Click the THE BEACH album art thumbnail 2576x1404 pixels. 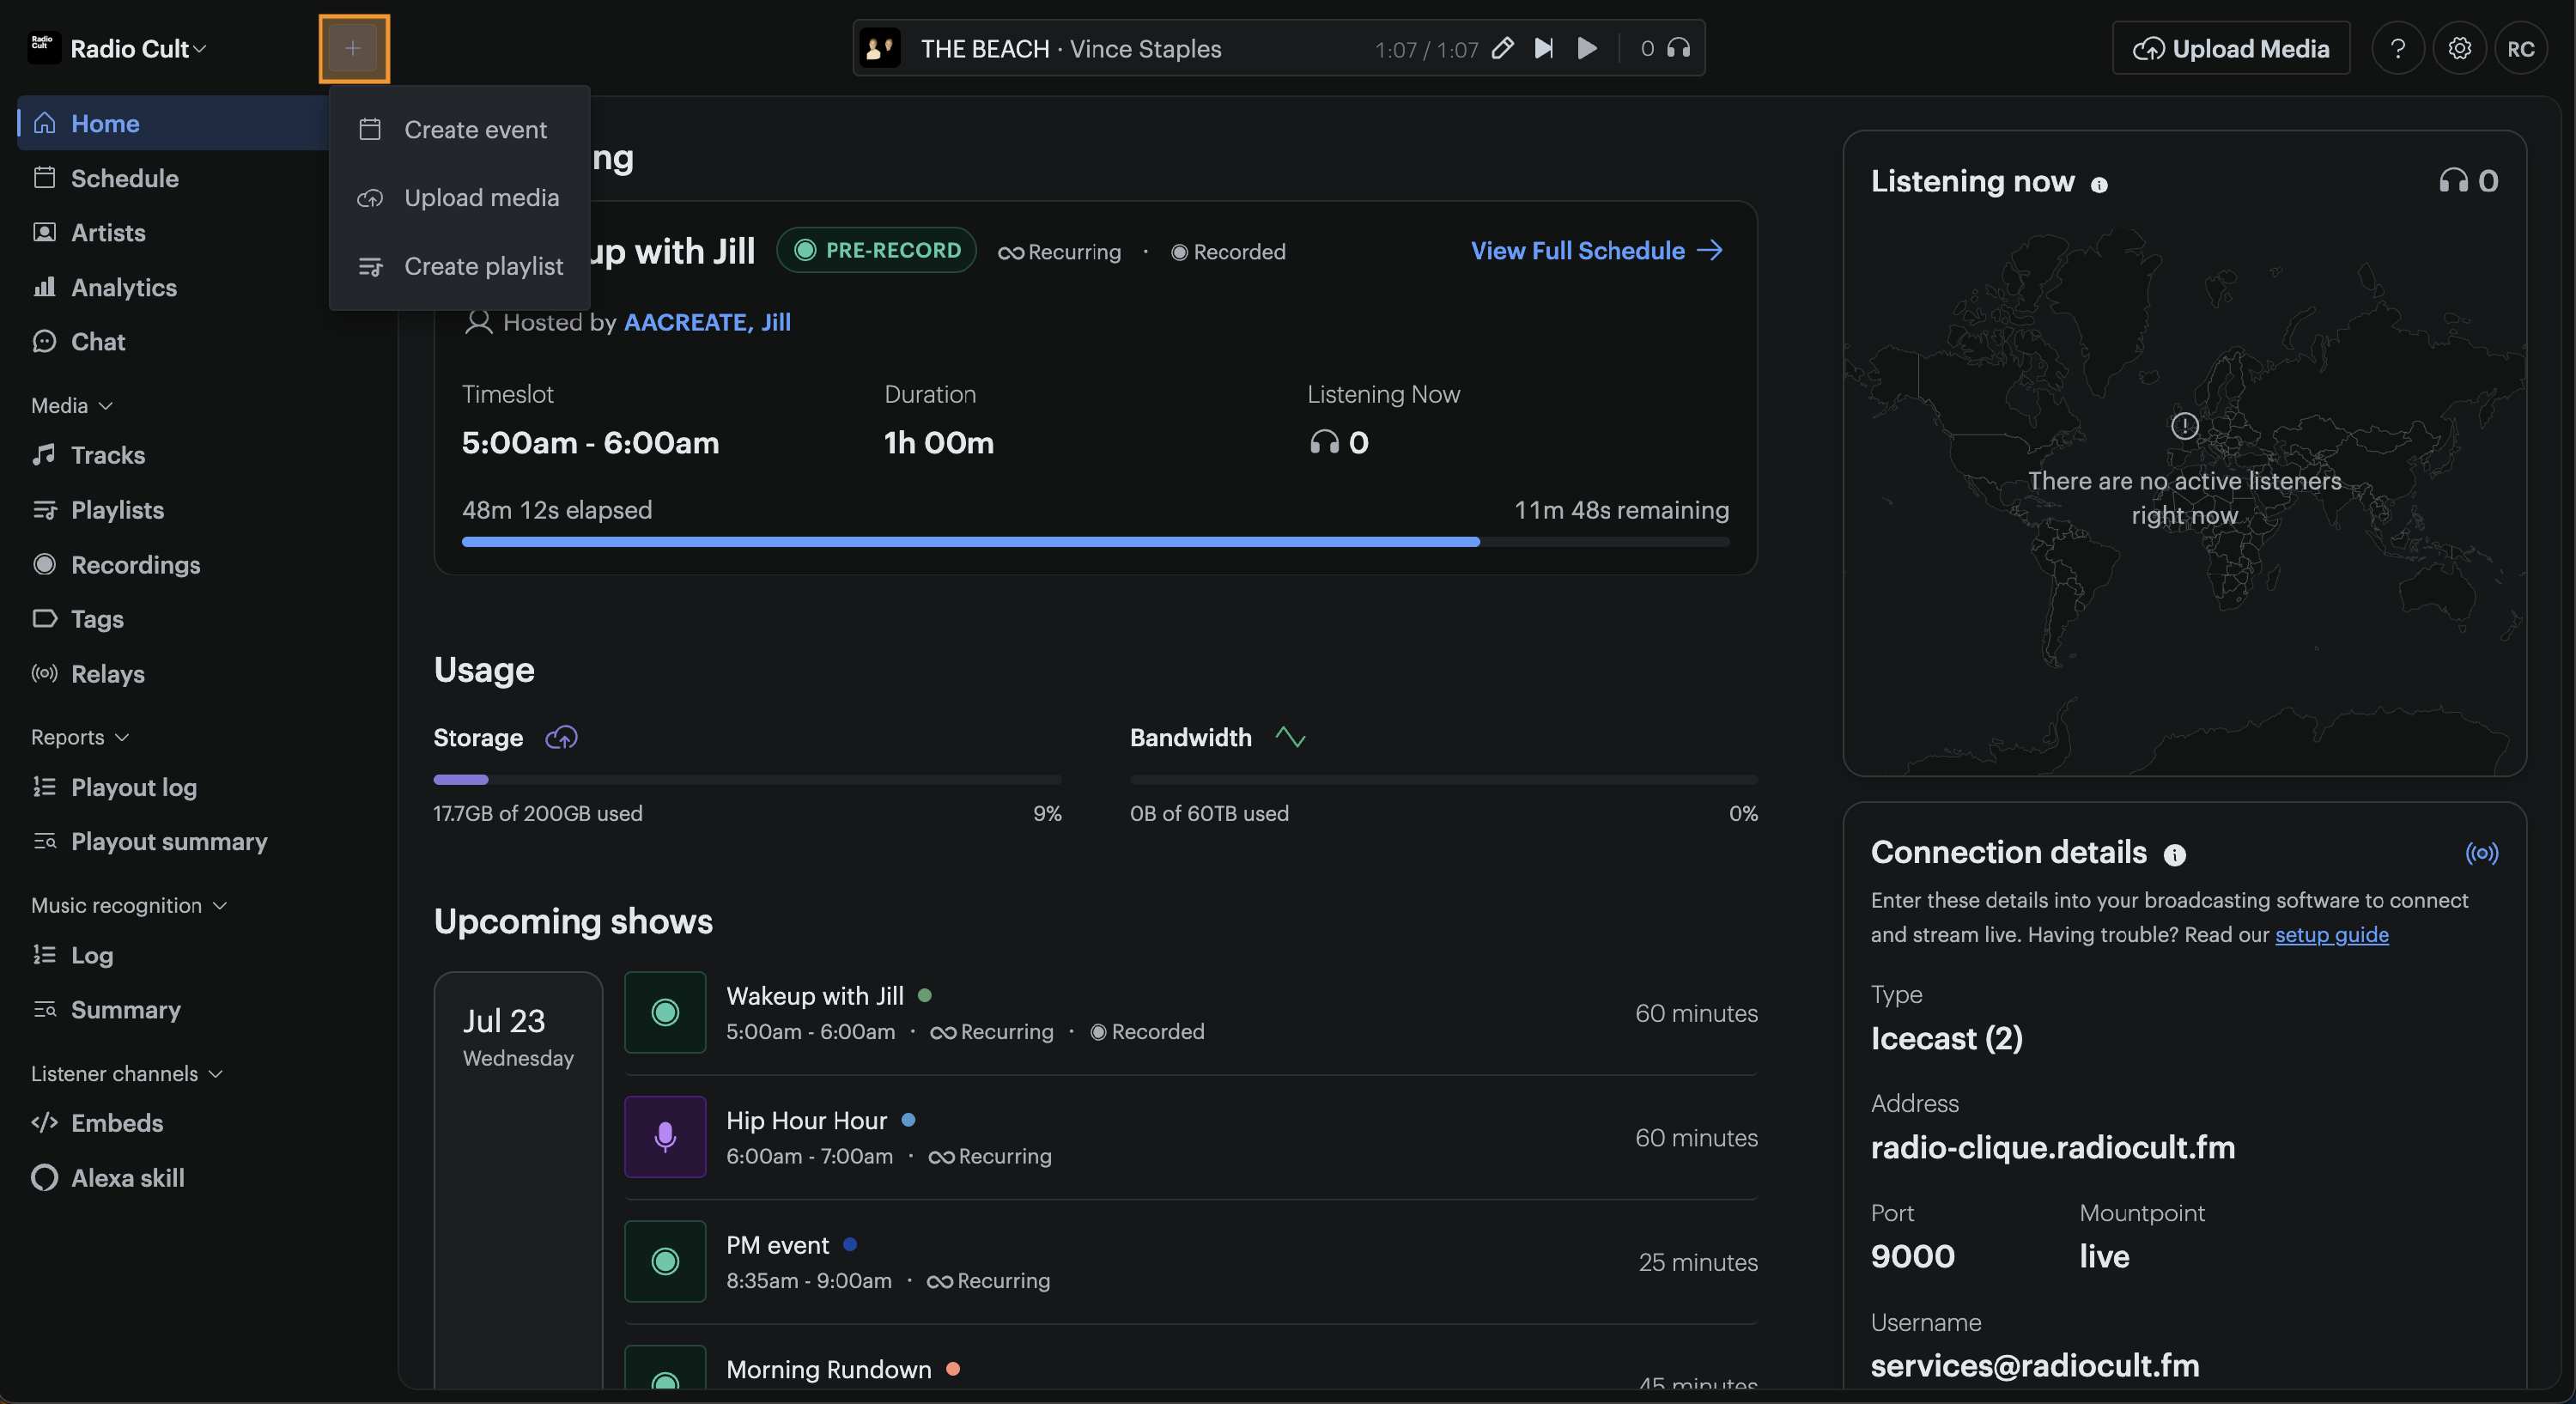pos(880,48)
